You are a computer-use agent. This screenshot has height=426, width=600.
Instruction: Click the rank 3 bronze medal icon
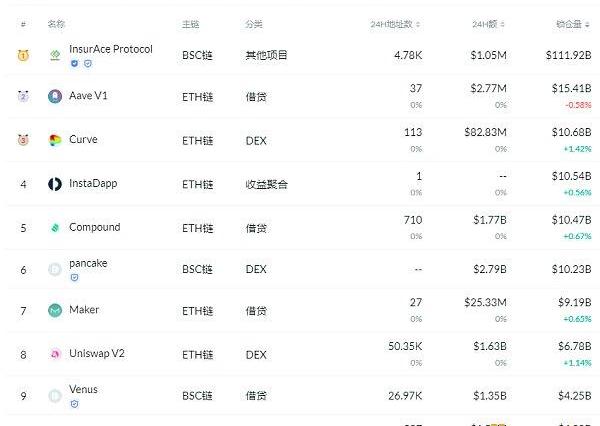coord(23,140)
